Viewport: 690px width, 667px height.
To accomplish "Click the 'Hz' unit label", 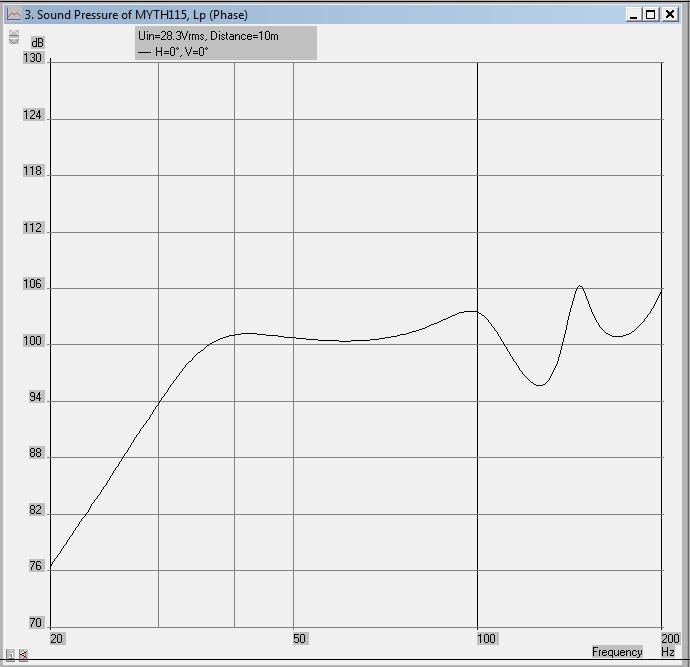I will coord(668,652).
